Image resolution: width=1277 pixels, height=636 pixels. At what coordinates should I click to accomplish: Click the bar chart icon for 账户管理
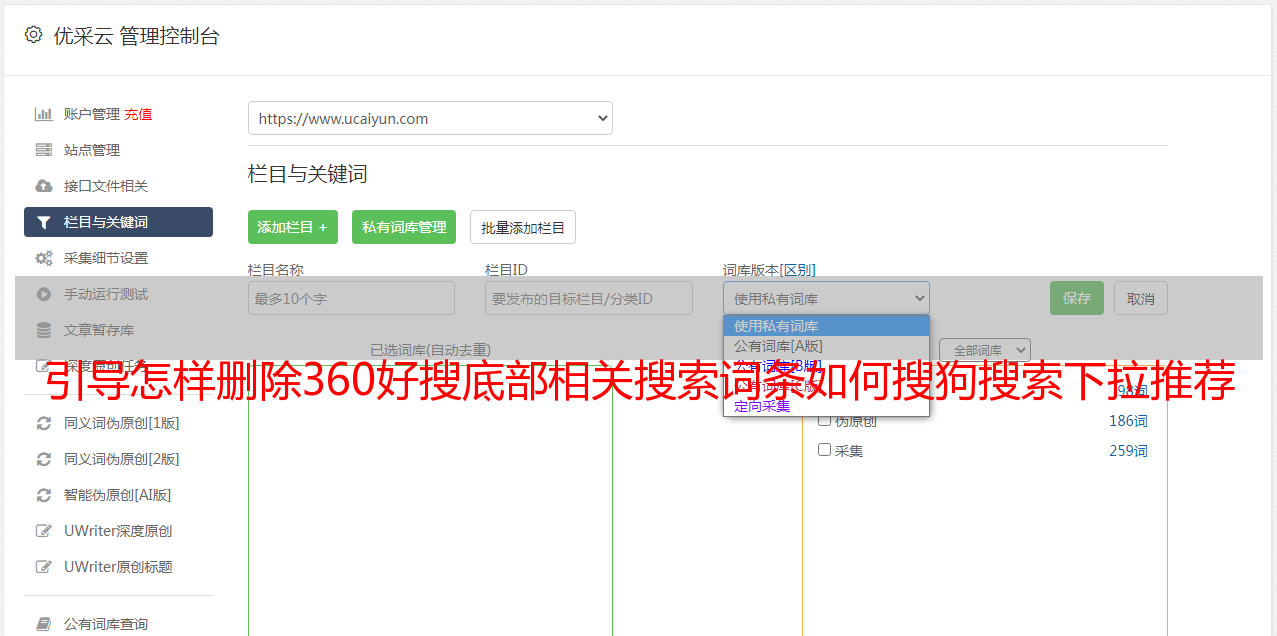44,114
